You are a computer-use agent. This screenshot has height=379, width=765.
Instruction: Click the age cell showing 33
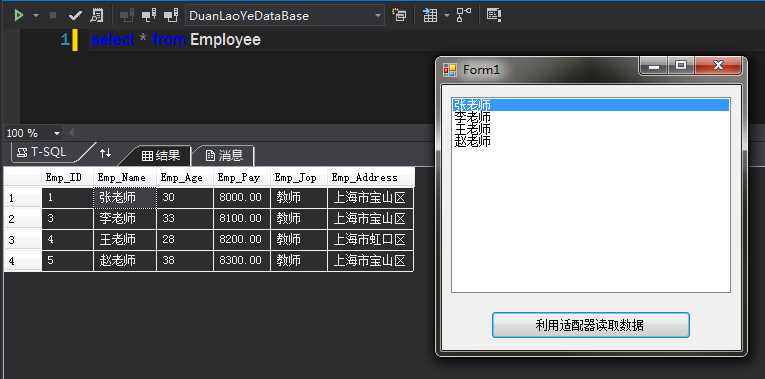[x=185, y=219]
